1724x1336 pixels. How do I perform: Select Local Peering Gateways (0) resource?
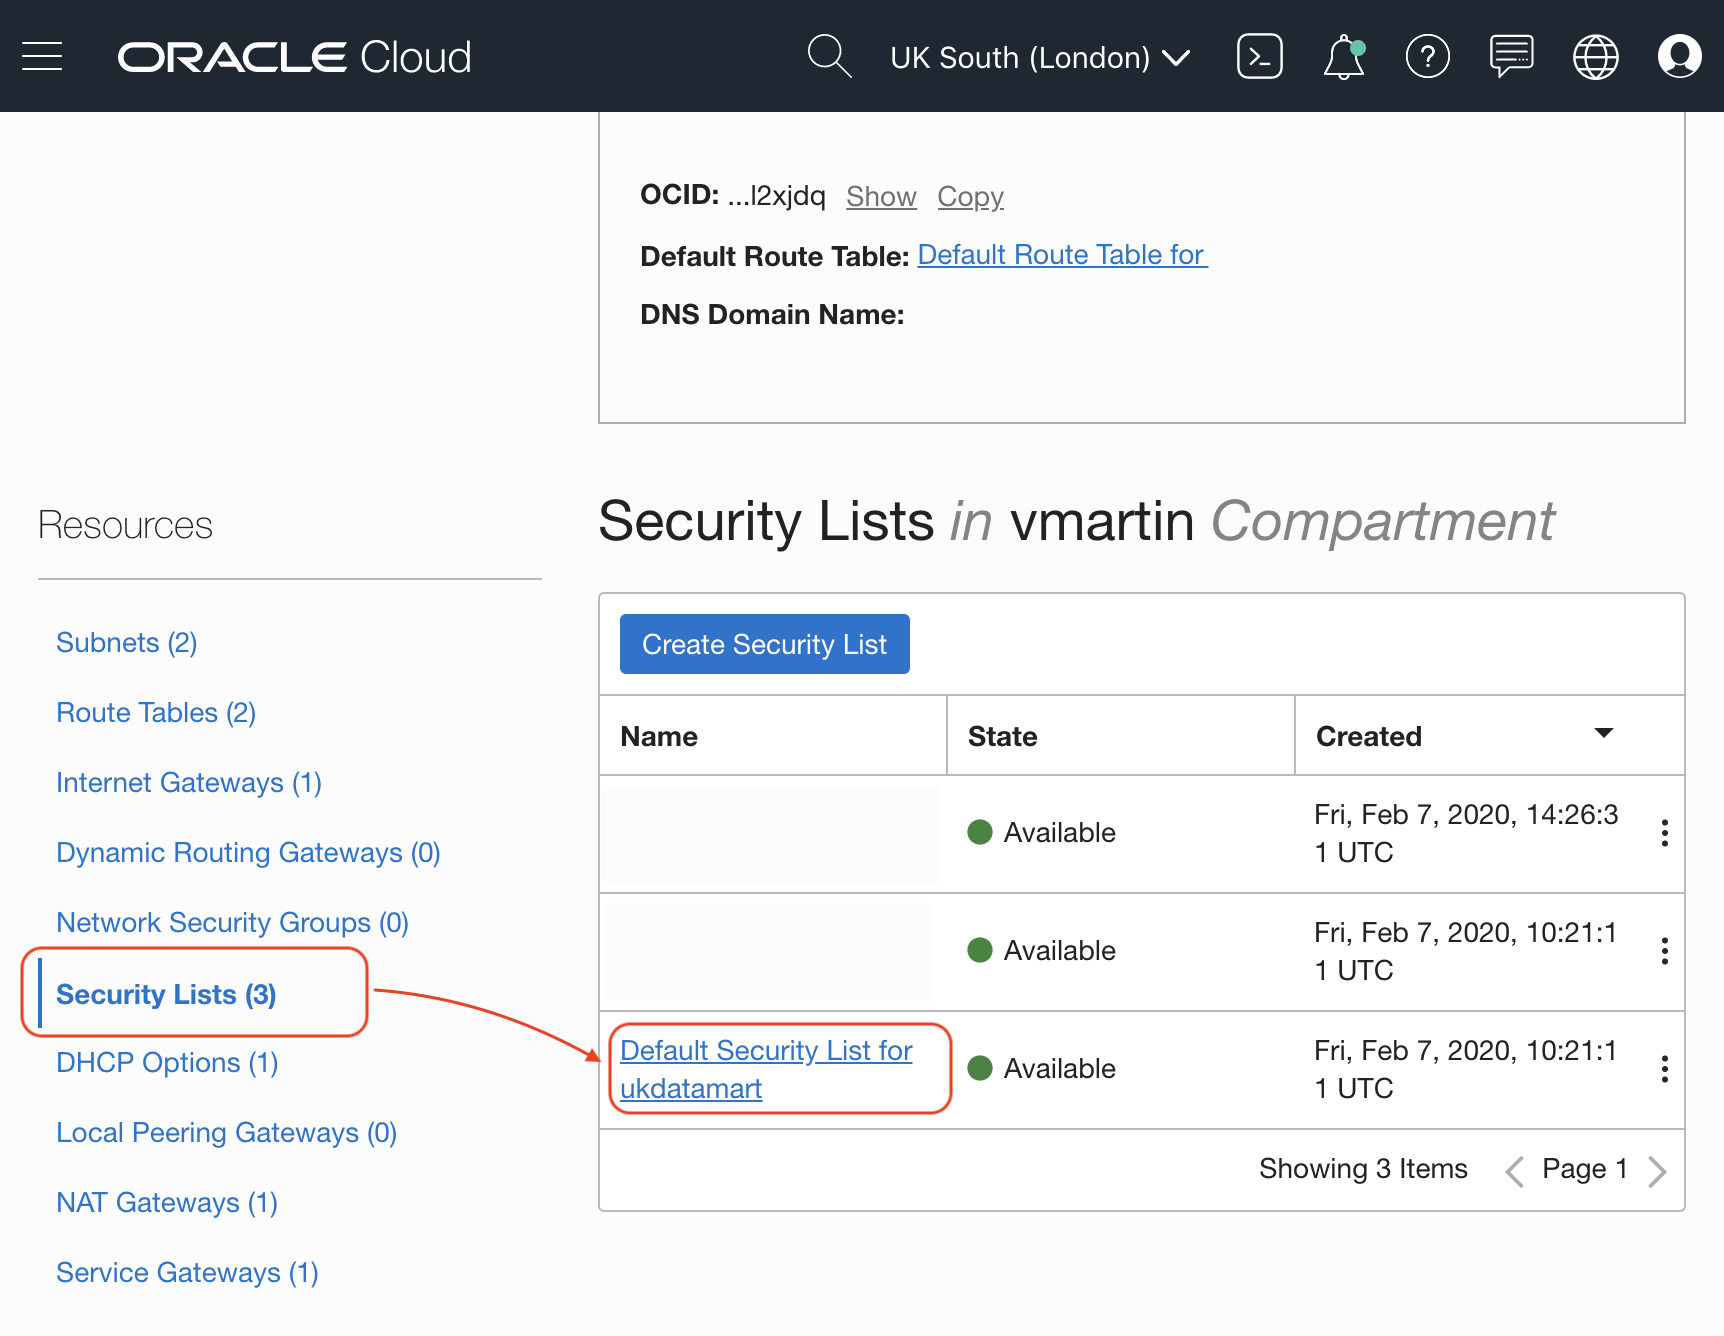[x=226, y=1133]
